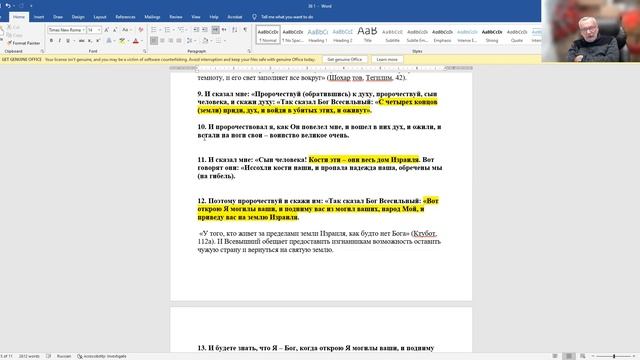Apply superscript formatting
Viewport: 640px width, 360px height.
98,41
